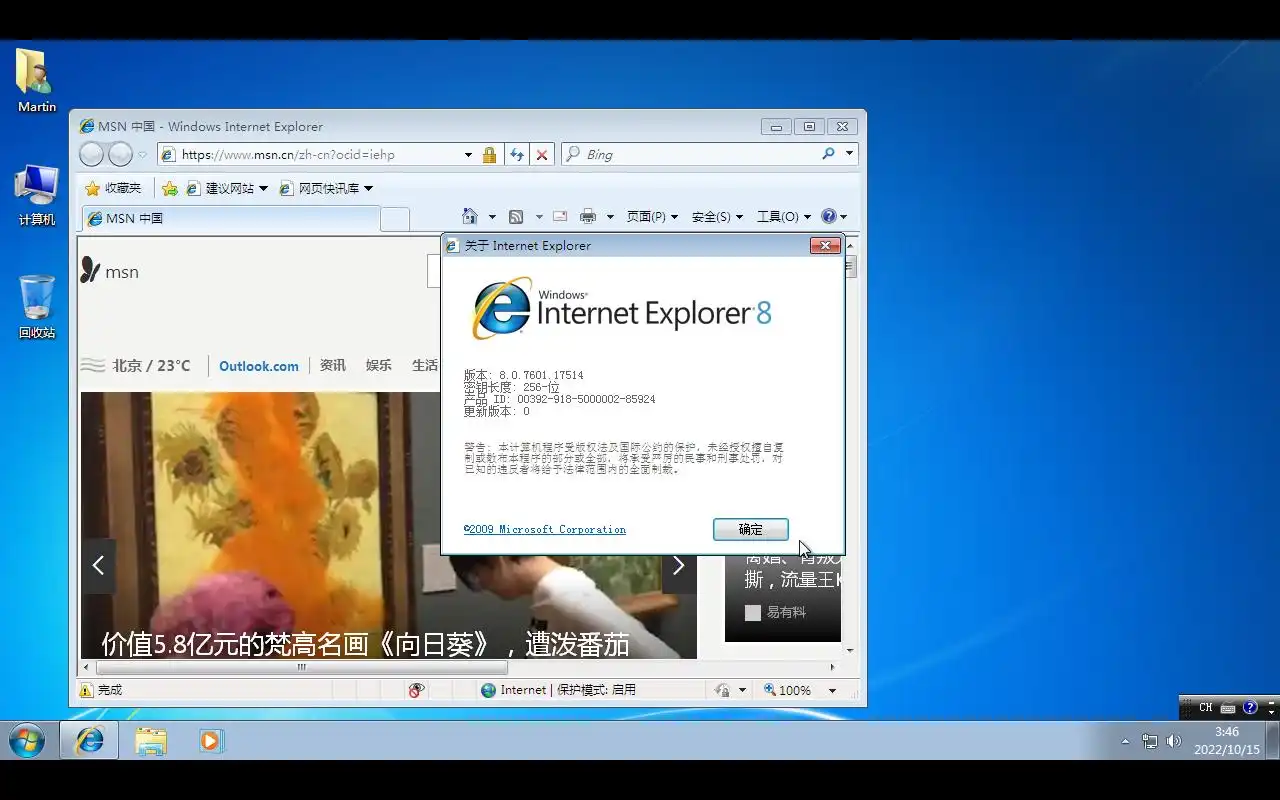
Task: Click the red stop loading icon
Action: click(x=542, y=155)
